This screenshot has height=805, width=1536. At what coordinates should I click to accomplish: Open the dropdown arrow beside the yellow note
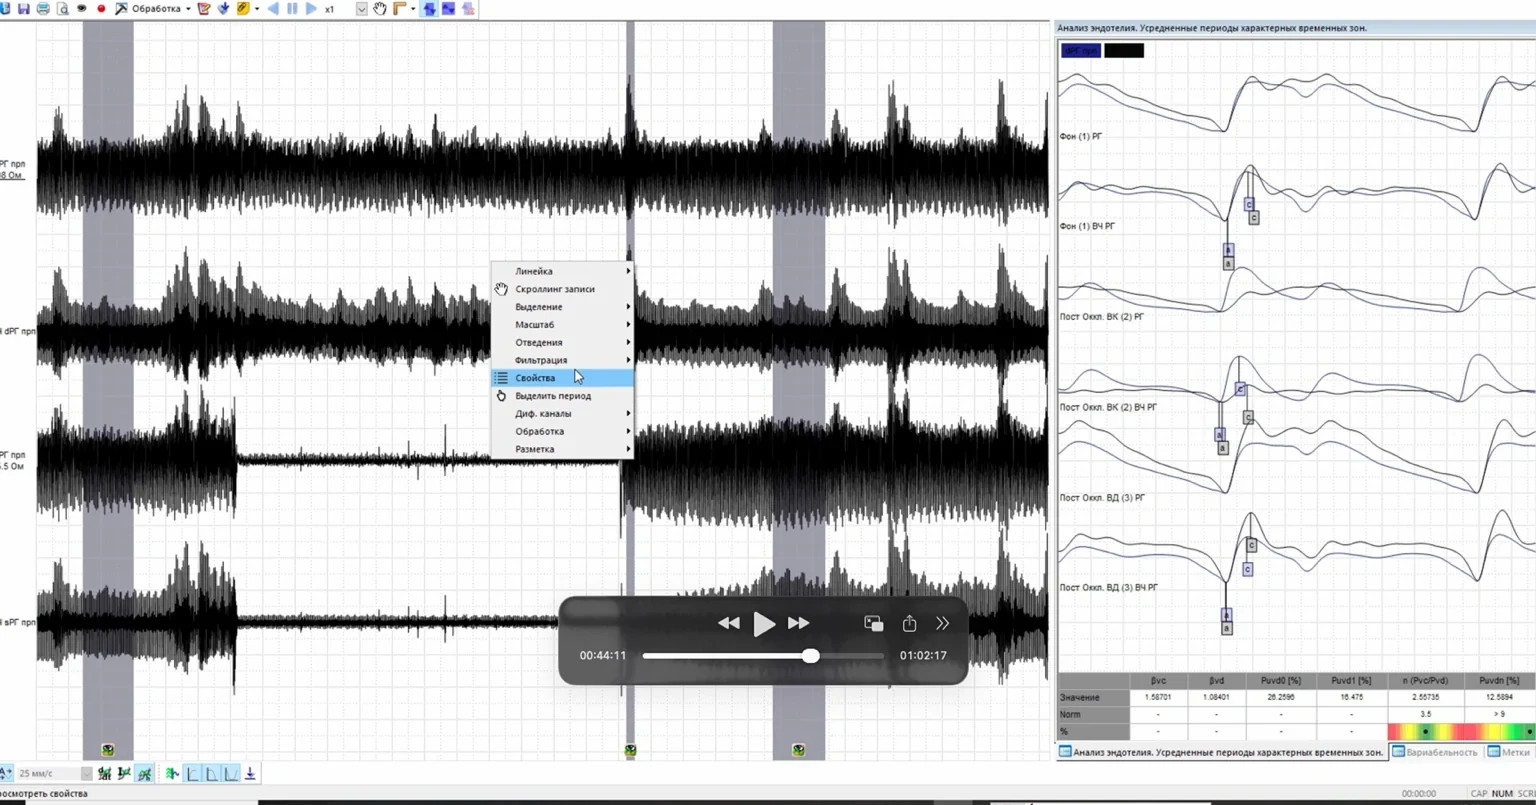tap(257, 9)
